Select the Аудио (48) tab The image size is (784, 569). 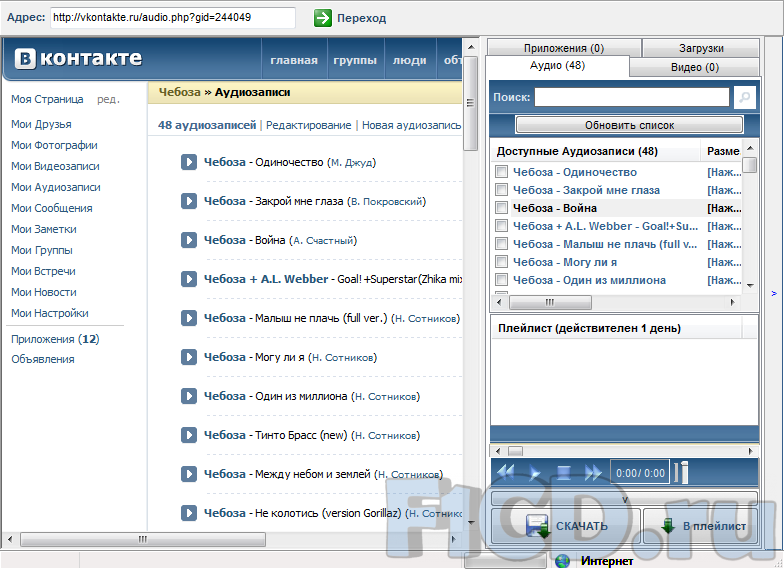pos(557,66)
